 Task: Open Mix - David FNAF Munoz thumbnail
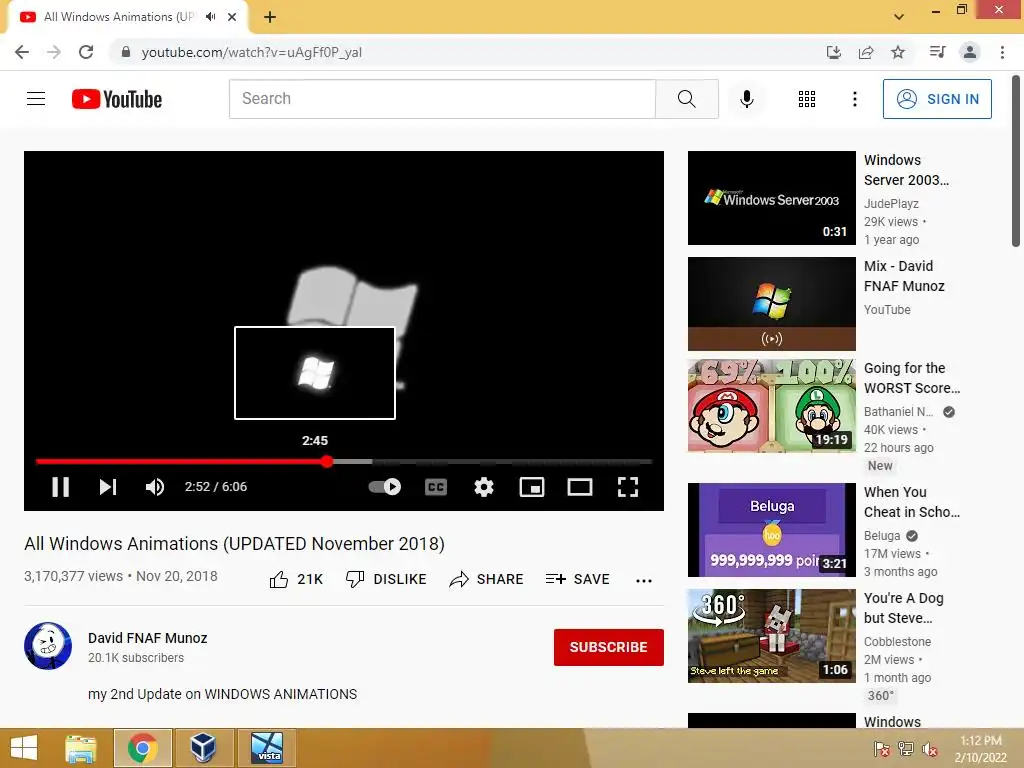click(772, 304)
